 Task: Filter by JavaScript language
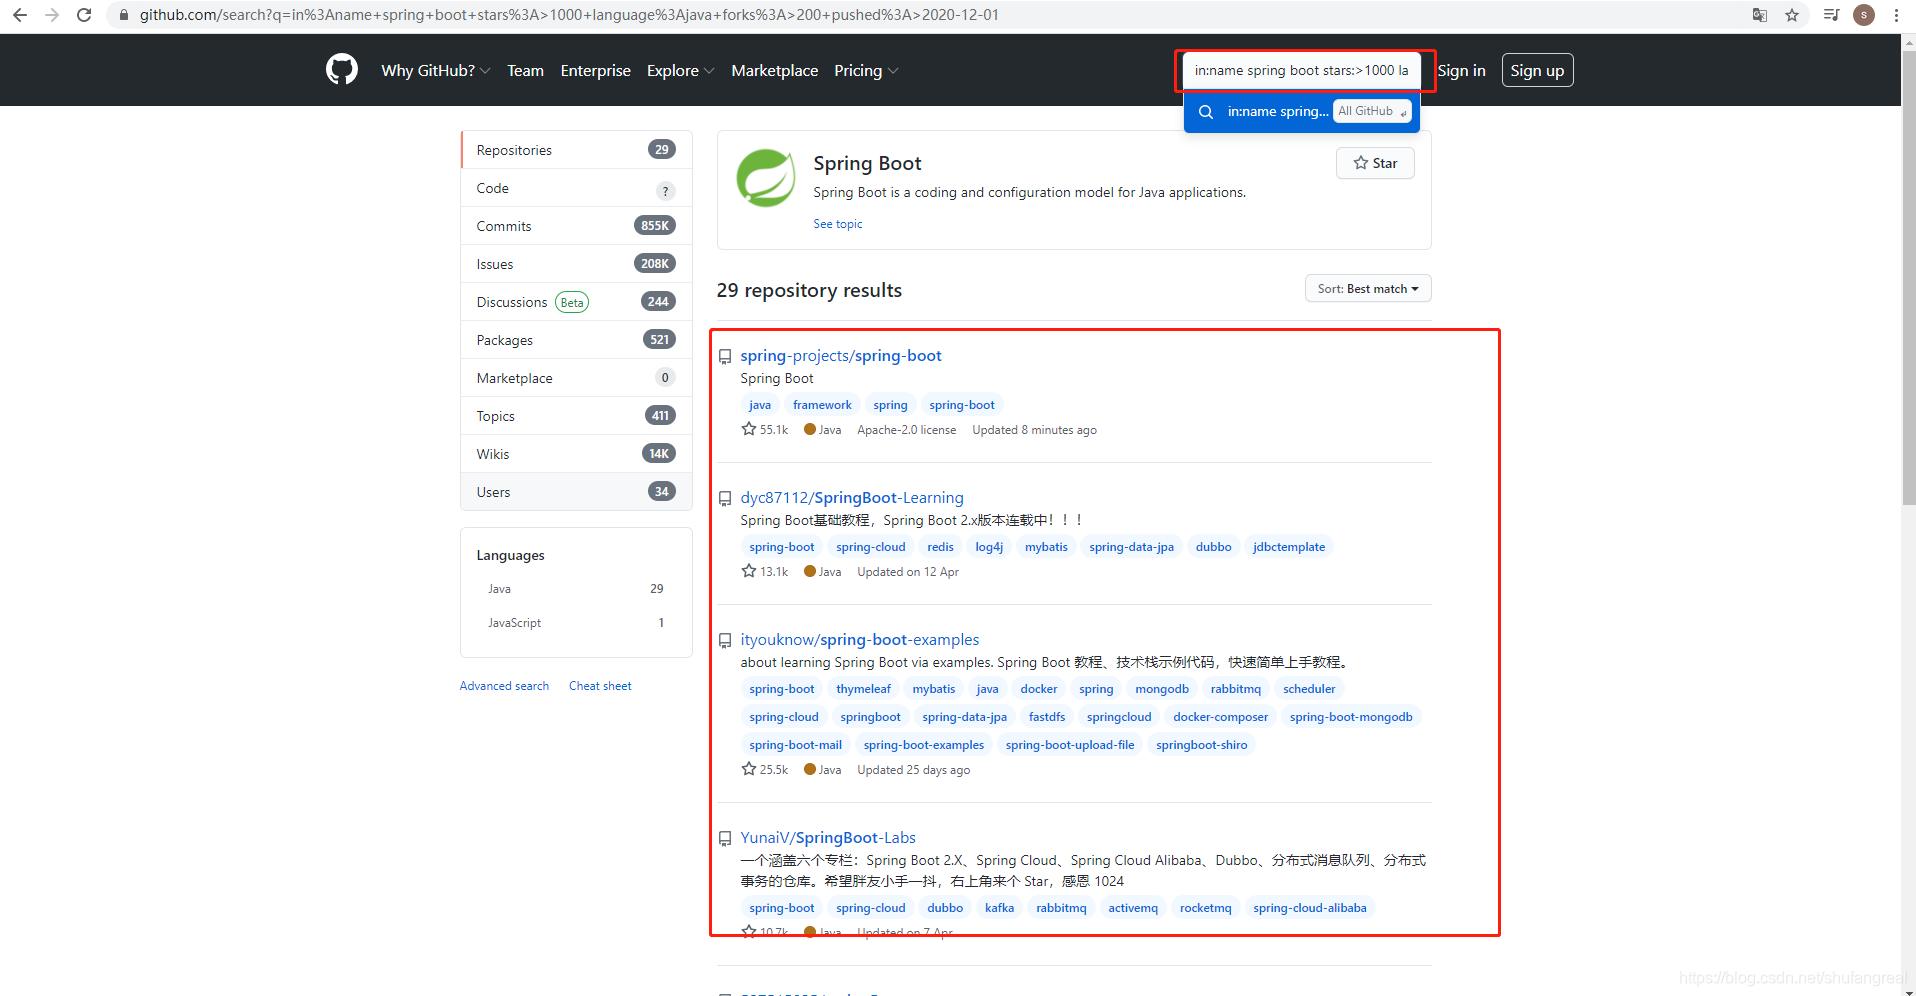(576, 623)
